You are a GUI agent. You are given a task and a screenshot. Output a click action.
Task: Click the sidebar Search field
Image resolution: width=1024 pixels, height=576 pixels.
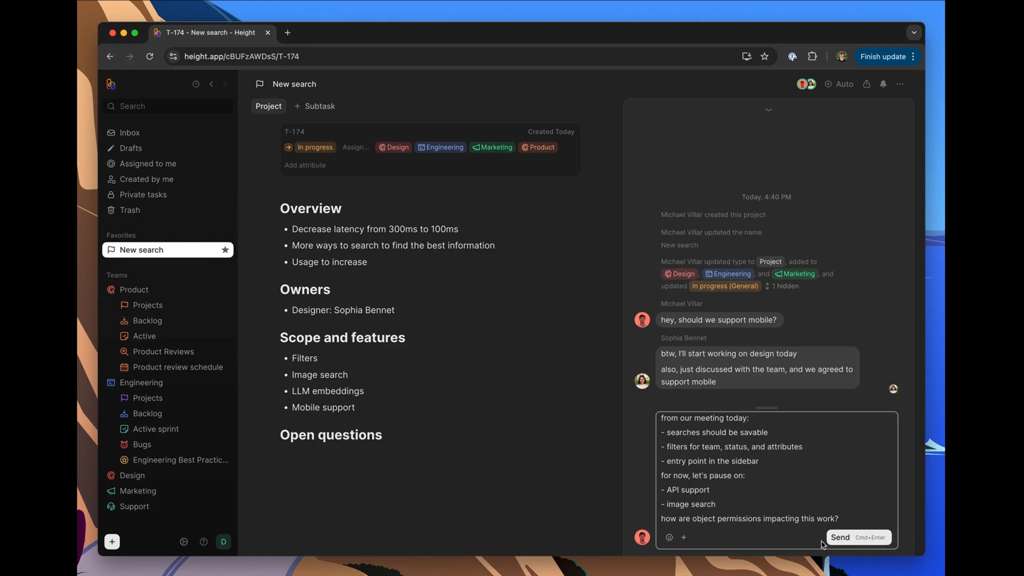[x=170, y=106]
